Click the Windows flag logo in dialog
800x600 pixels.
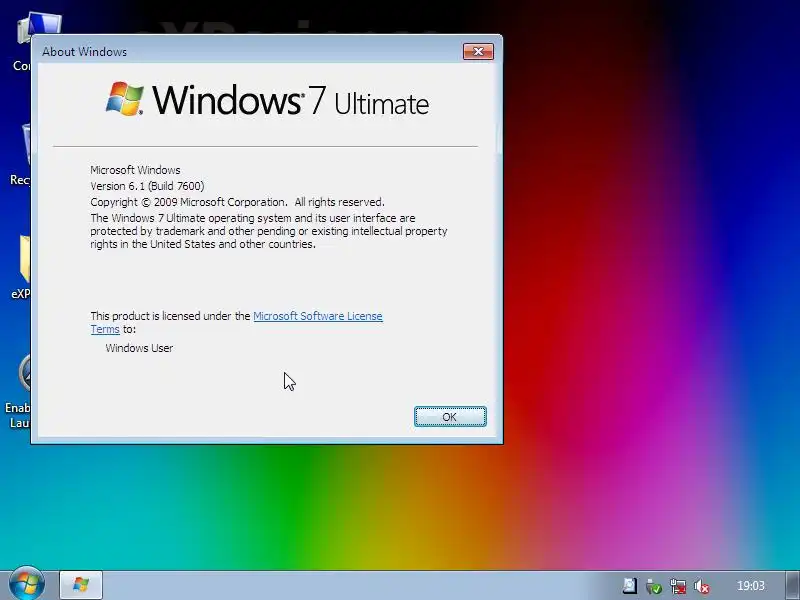coord(124,98)
